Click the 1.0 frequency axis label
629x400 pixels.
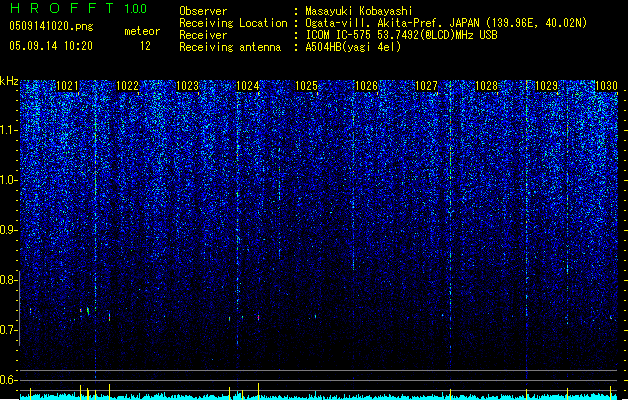pyautogui.click(x=8, y=180)
